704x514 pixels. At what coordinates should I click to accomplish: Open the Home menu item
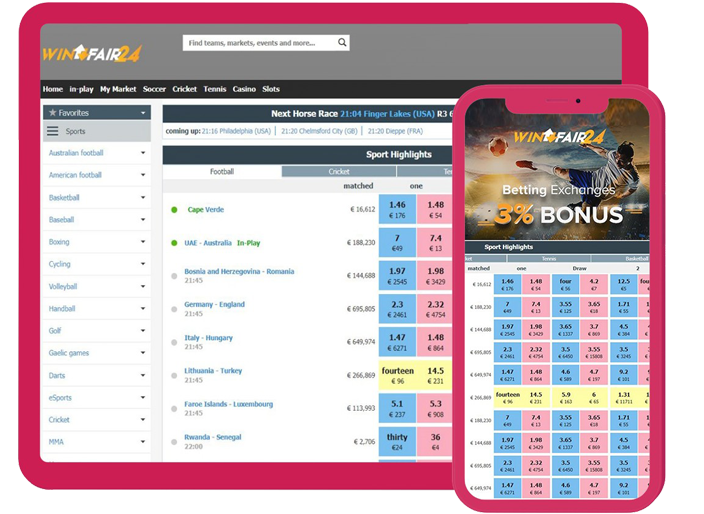point(53,89)
